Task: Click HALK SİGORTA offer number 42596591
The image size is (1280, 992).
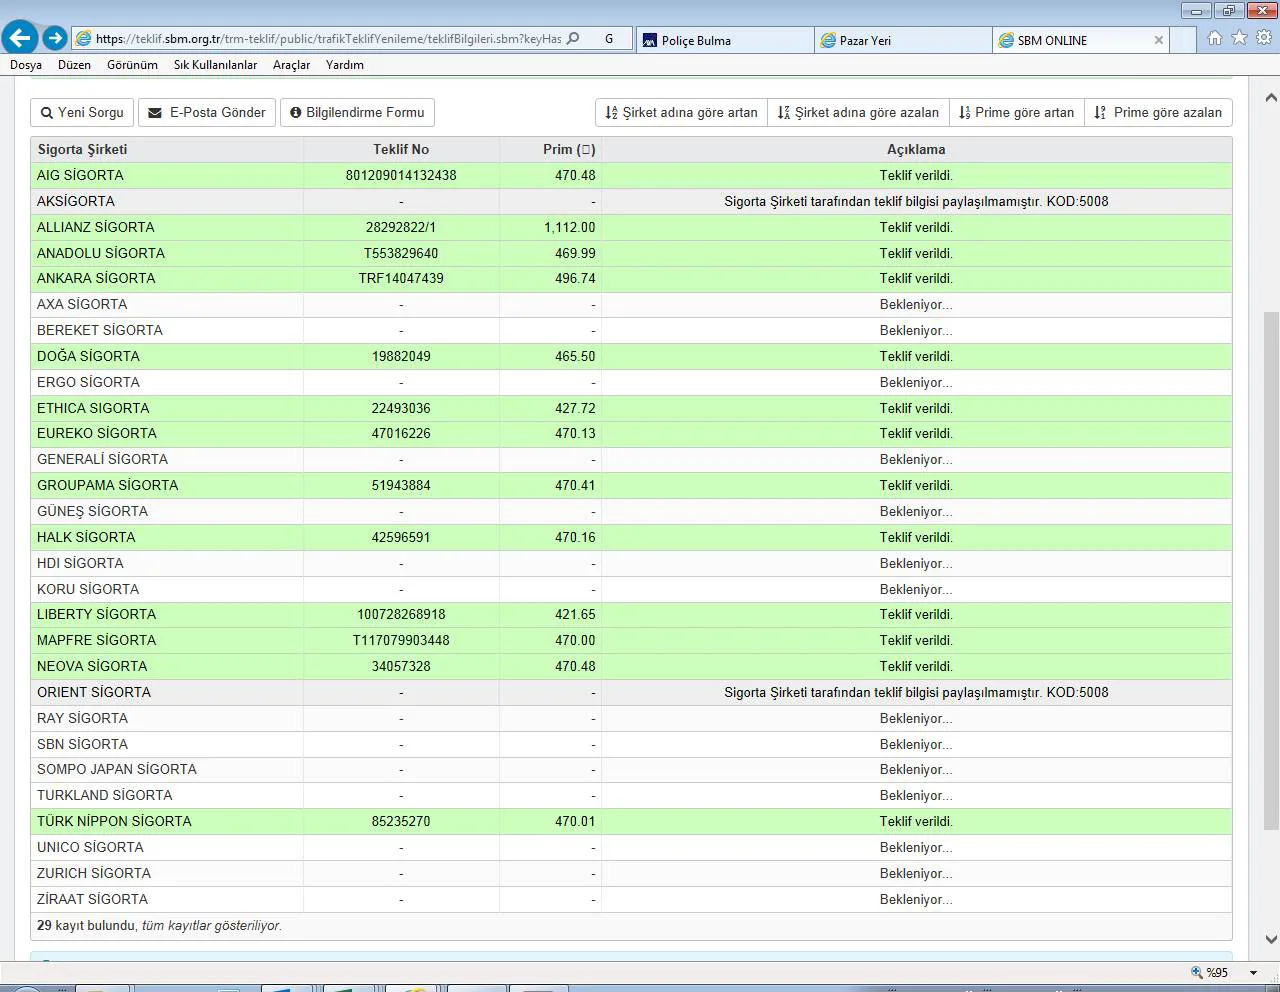Action: point(401,537)
